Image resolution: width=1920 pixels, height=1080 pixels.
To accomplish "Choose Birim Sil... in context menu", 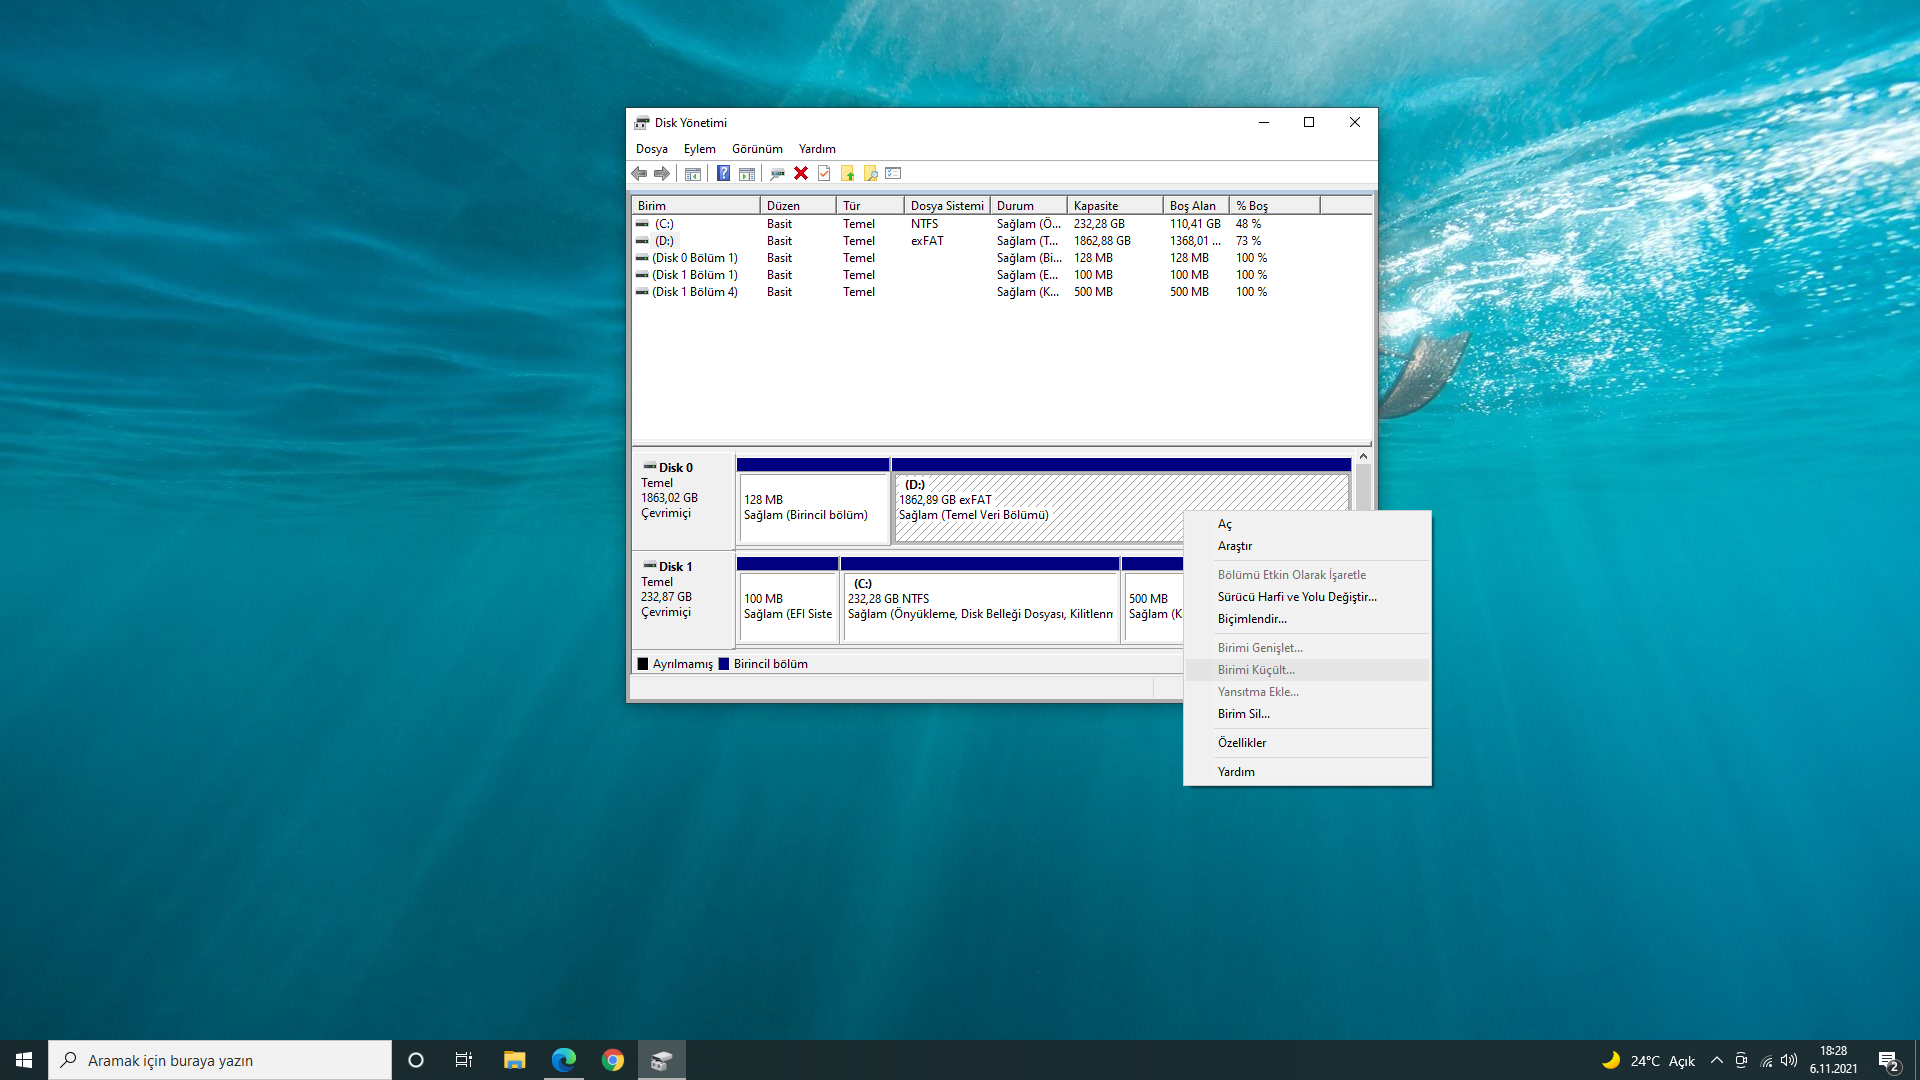I will pyautogui.click(x=1243, y=714).
